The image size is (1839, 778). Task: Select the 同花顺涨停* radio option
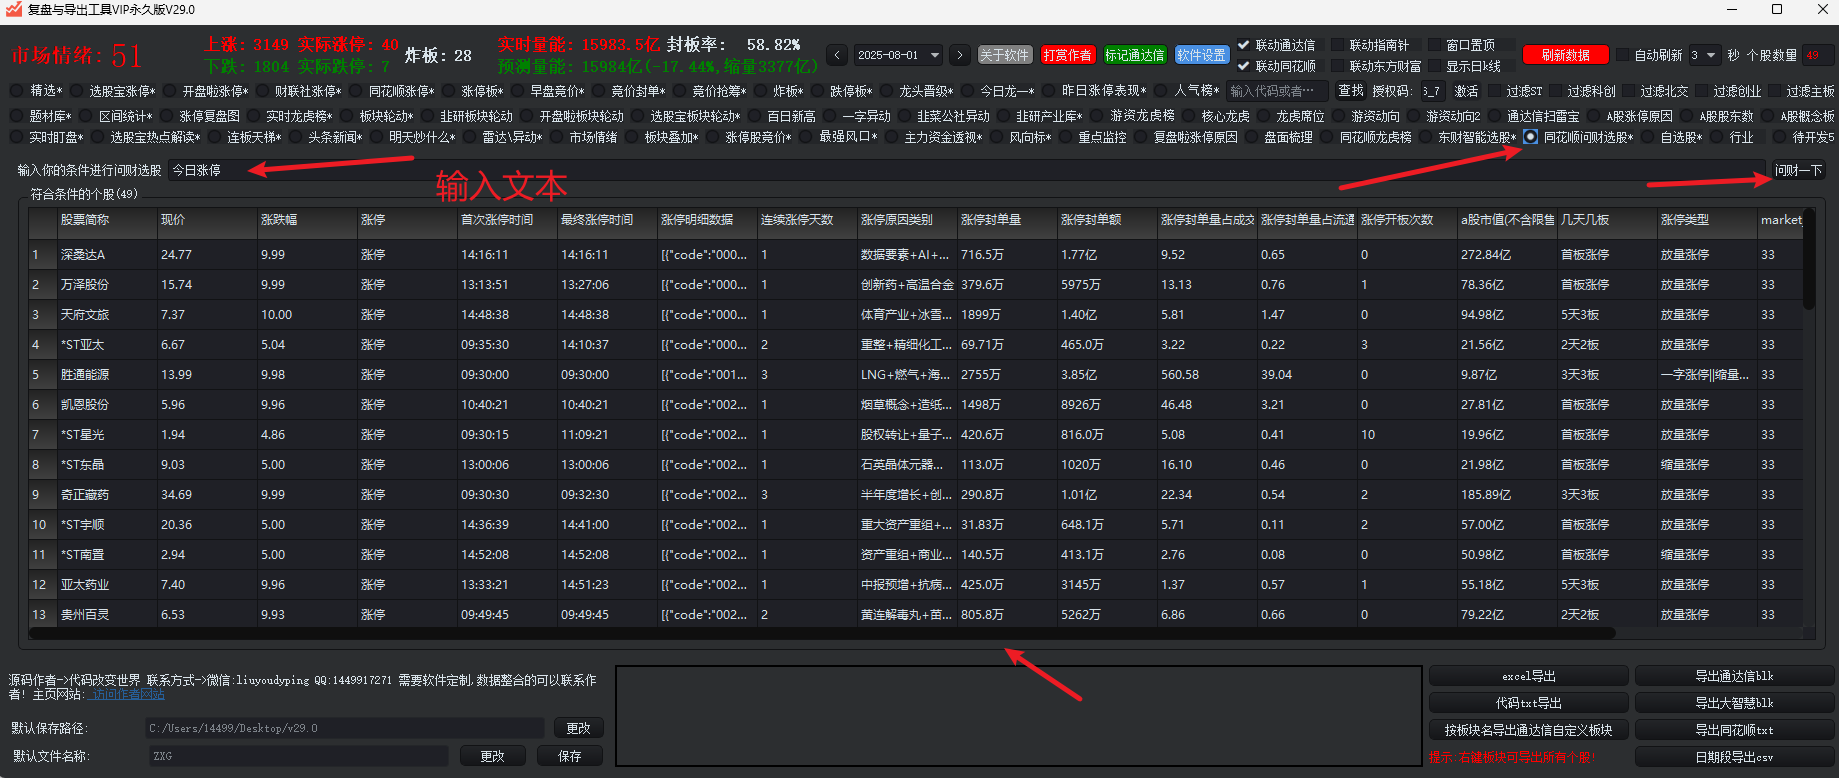pos(355,91)
